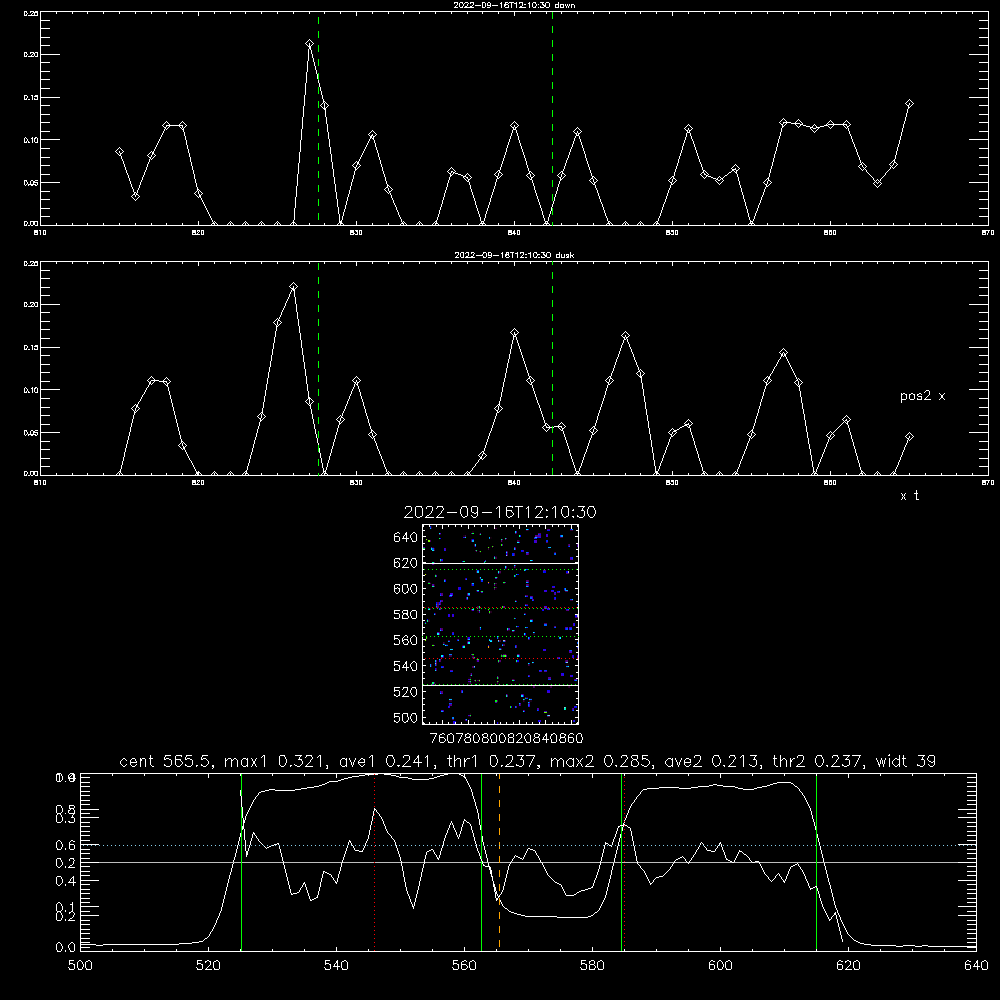Click the dusk plot title "2022-09-16T12:10:30 dusk"

click(x=514, y=255)
